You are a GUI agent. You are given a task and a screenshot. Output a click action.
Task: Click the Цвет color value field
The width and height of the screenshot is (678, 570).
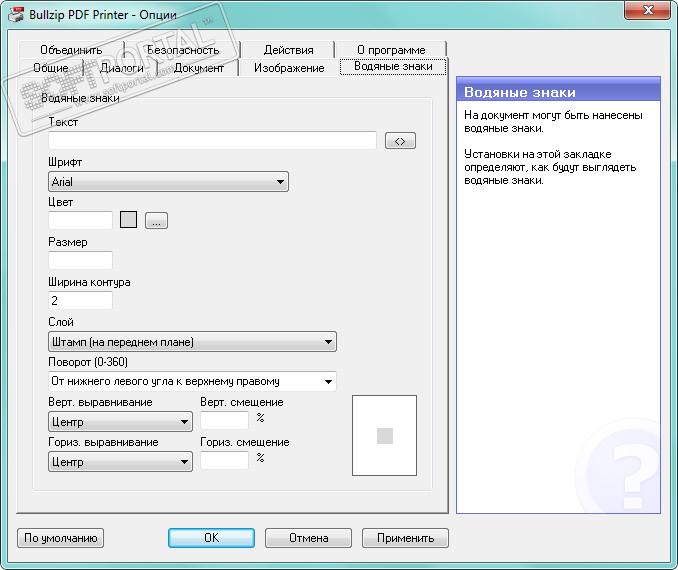pos(80,220)
